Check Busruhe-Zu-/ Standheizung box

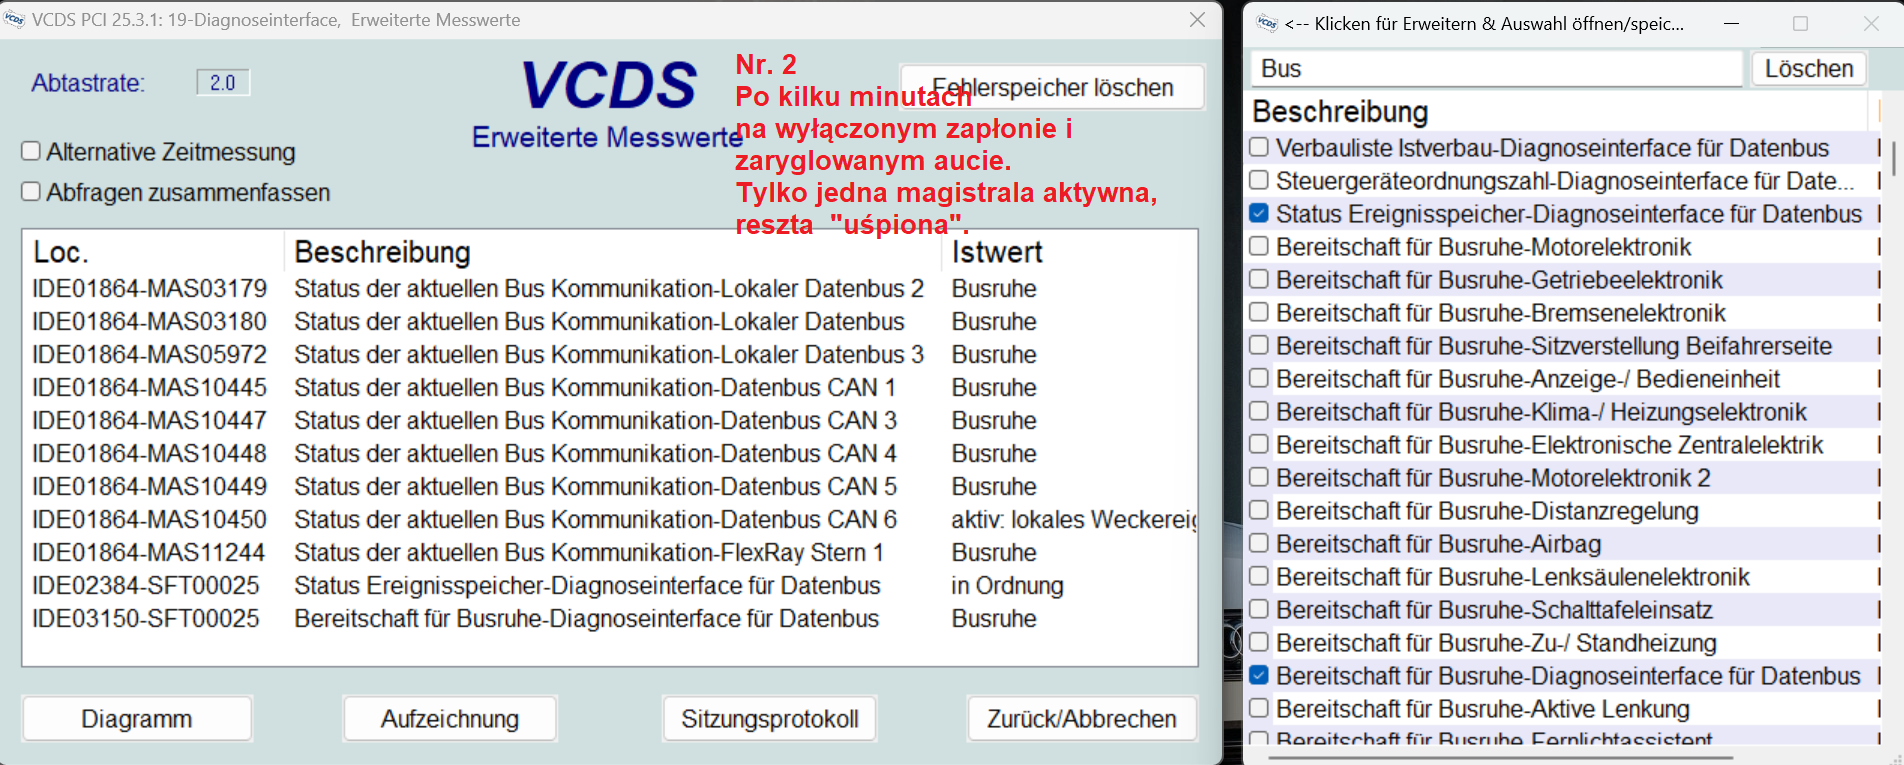pyautogui.click(x=1259, y=642)
